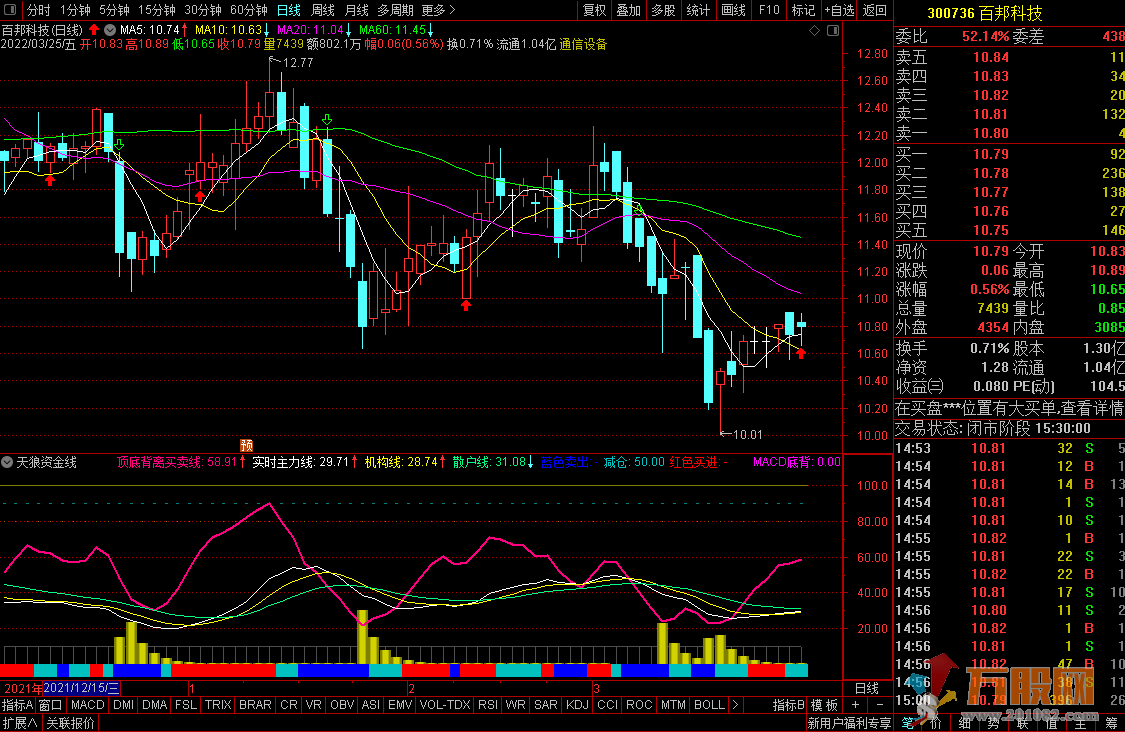
Task: Open the 多股 multi-stock view
Action: tap(663, 10)
